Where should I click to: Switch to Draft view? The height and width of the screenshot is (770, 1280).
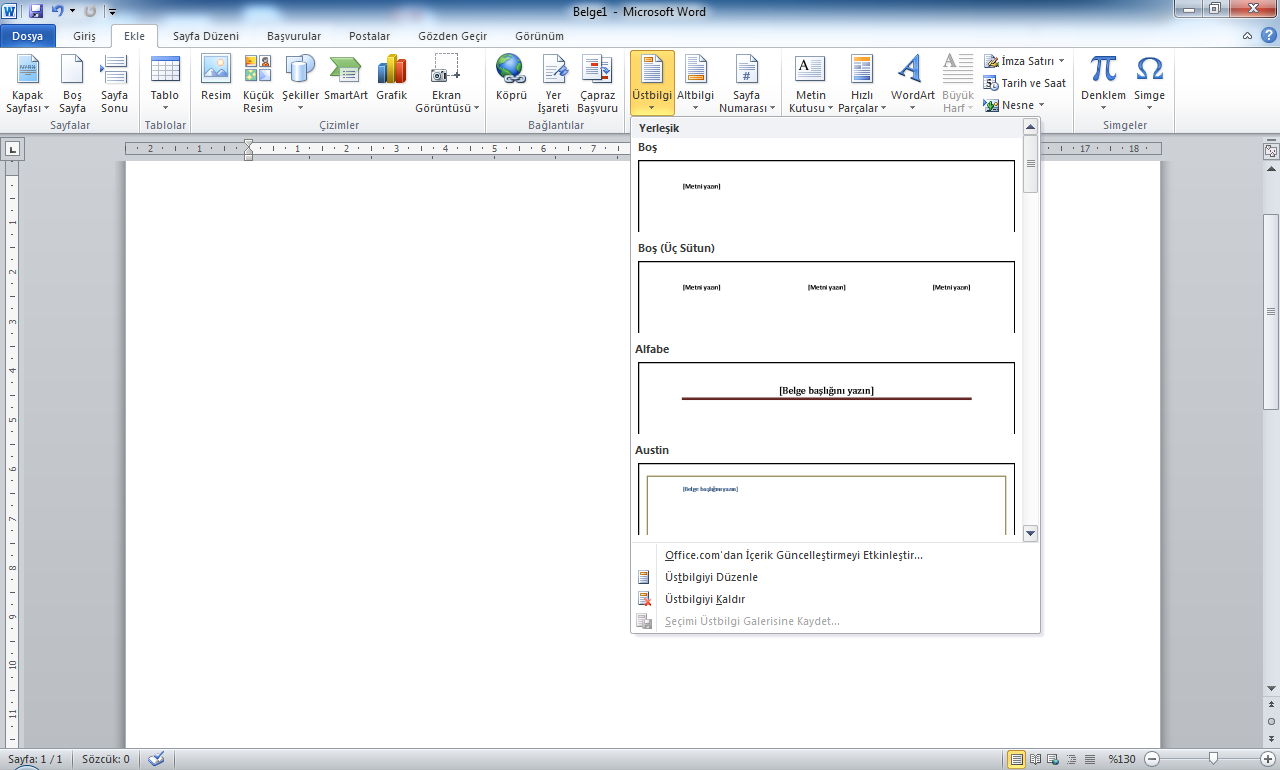point(1090,759)
